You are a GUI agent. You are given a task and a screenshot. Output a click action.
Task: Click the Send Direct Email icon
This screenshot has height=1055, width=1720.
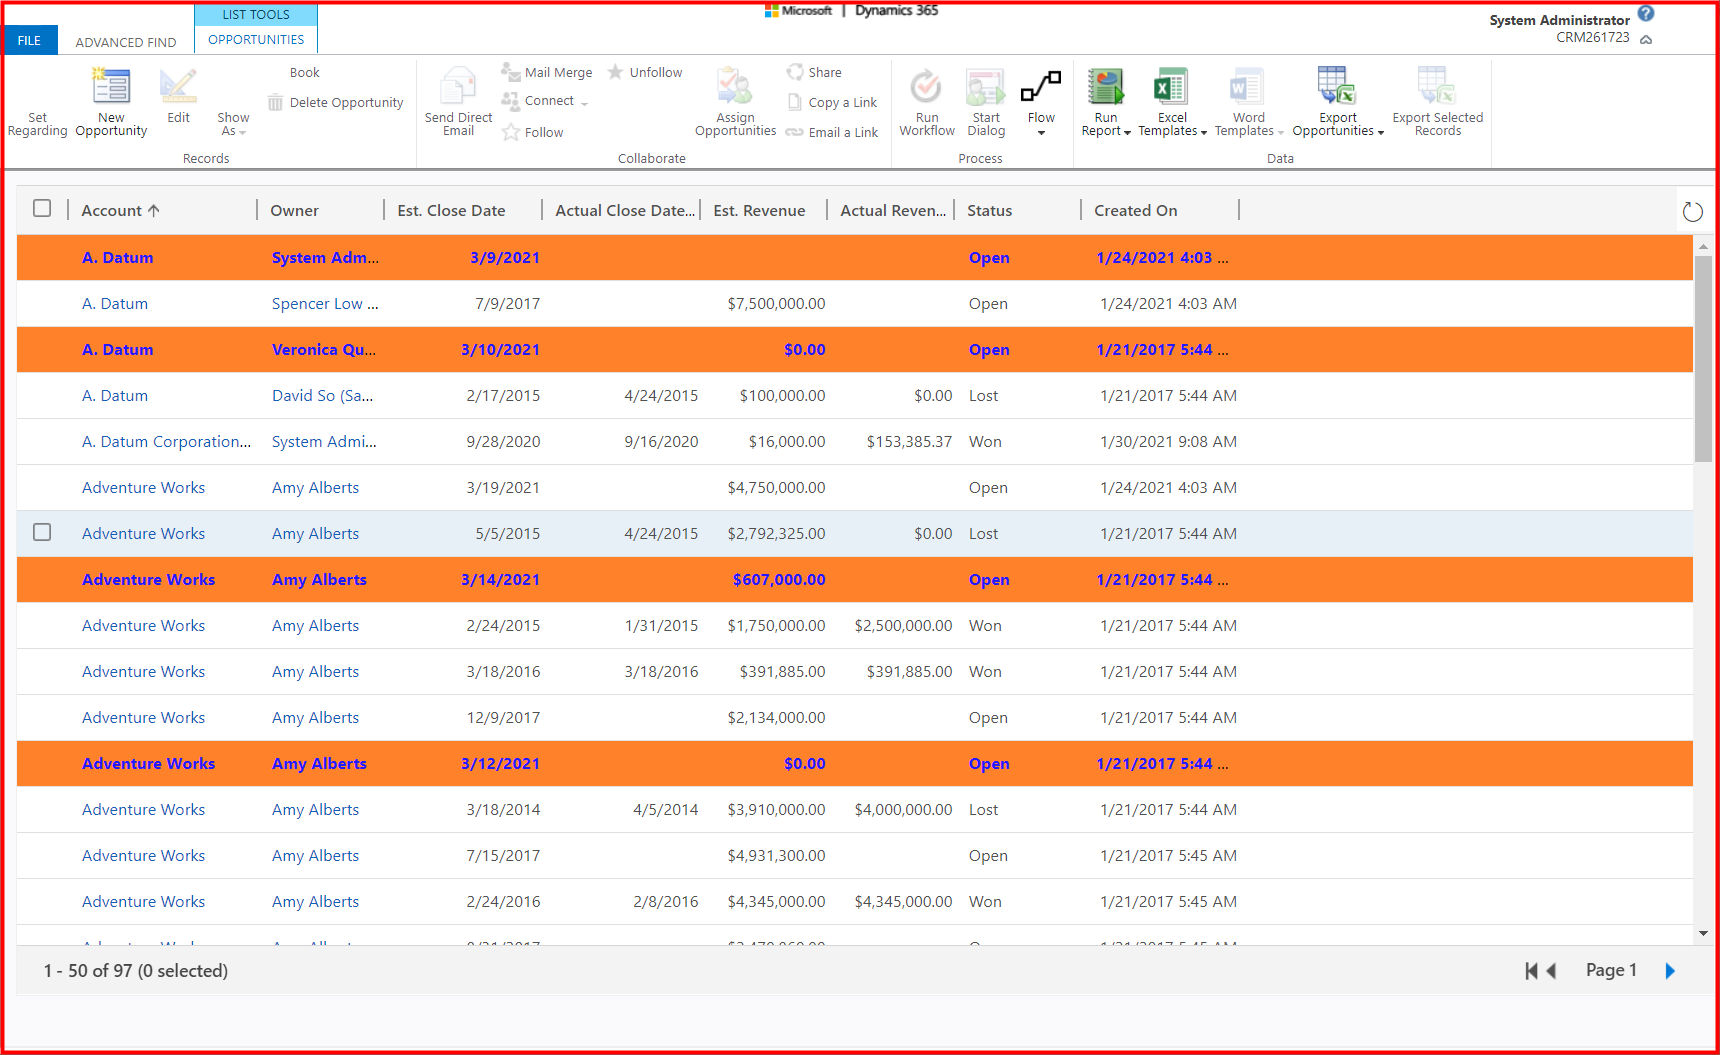pyautogui.click(x=458, y=86)
